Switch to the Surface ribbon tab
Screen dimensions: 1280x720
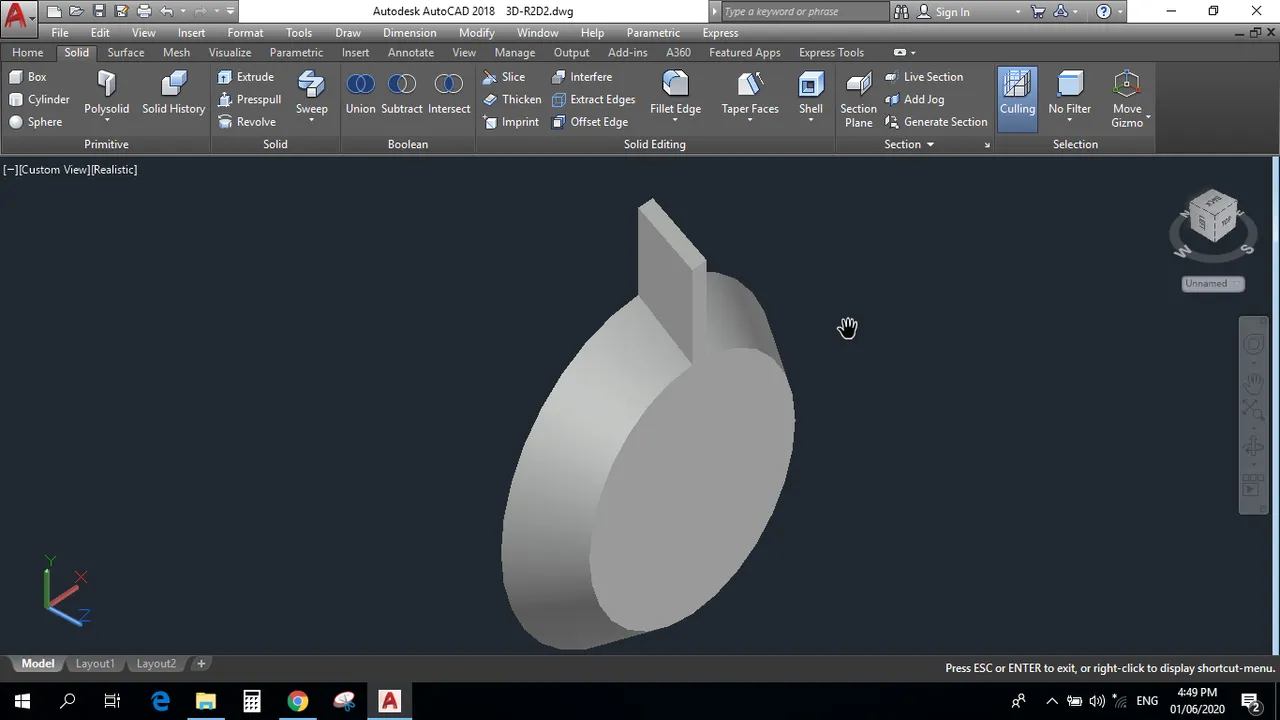tap(126, 52)
